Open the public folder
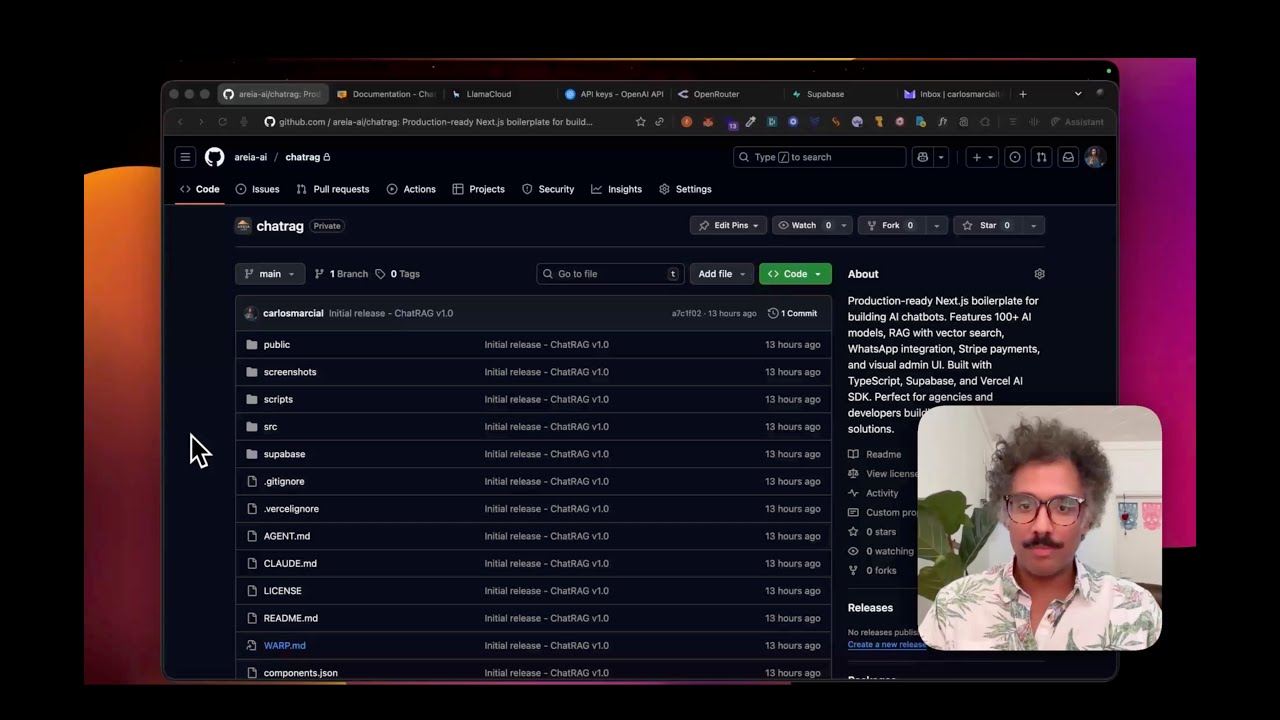The image size is (1280, 720). [x=277, y=344]
